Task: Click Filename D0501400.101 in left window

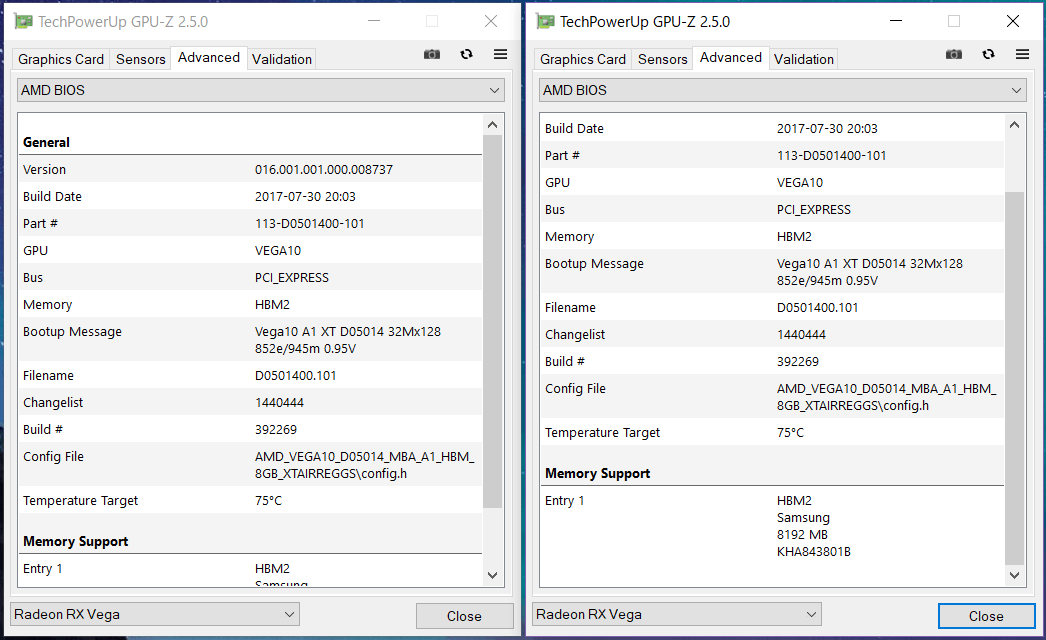Action: point(296,376)
